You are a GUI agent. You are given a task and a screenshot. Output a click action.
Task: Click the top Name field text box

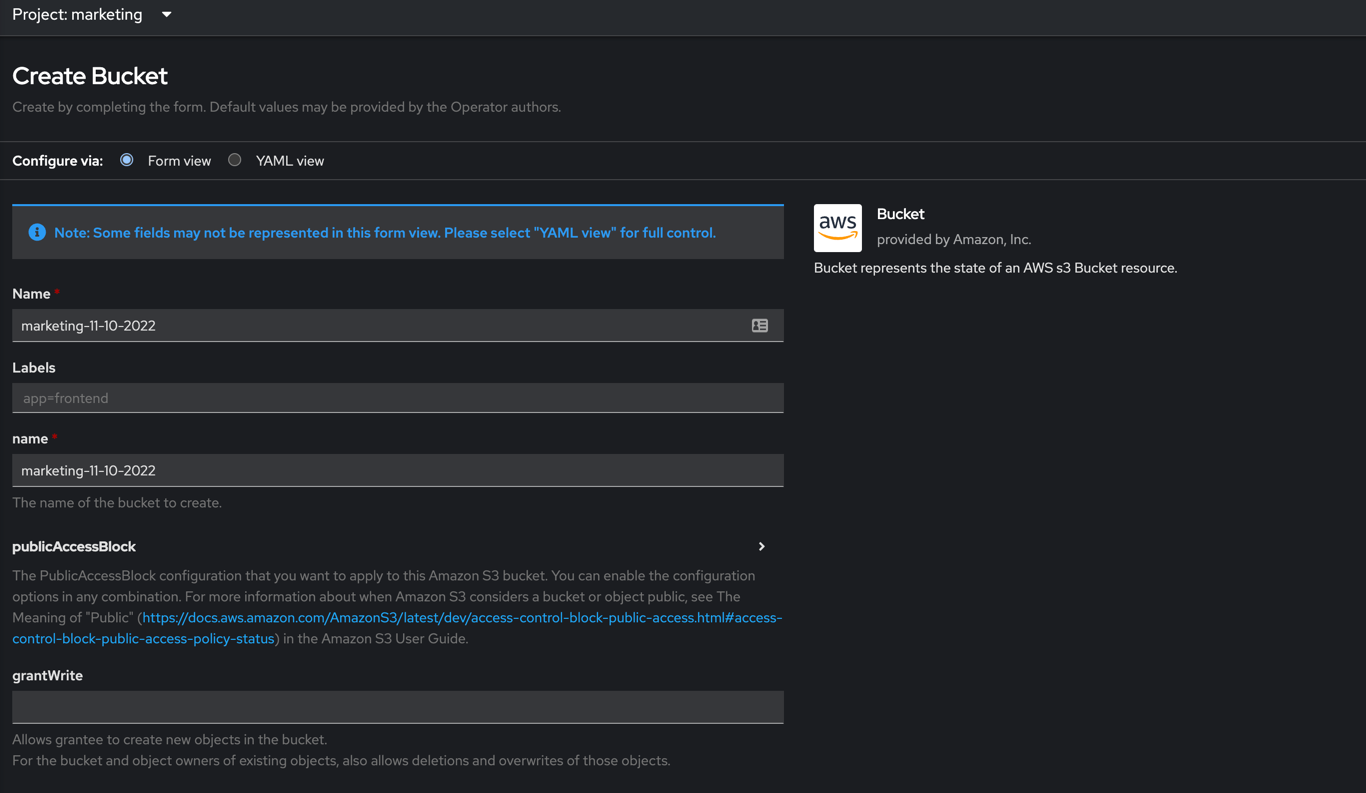(x=380, y=325)
